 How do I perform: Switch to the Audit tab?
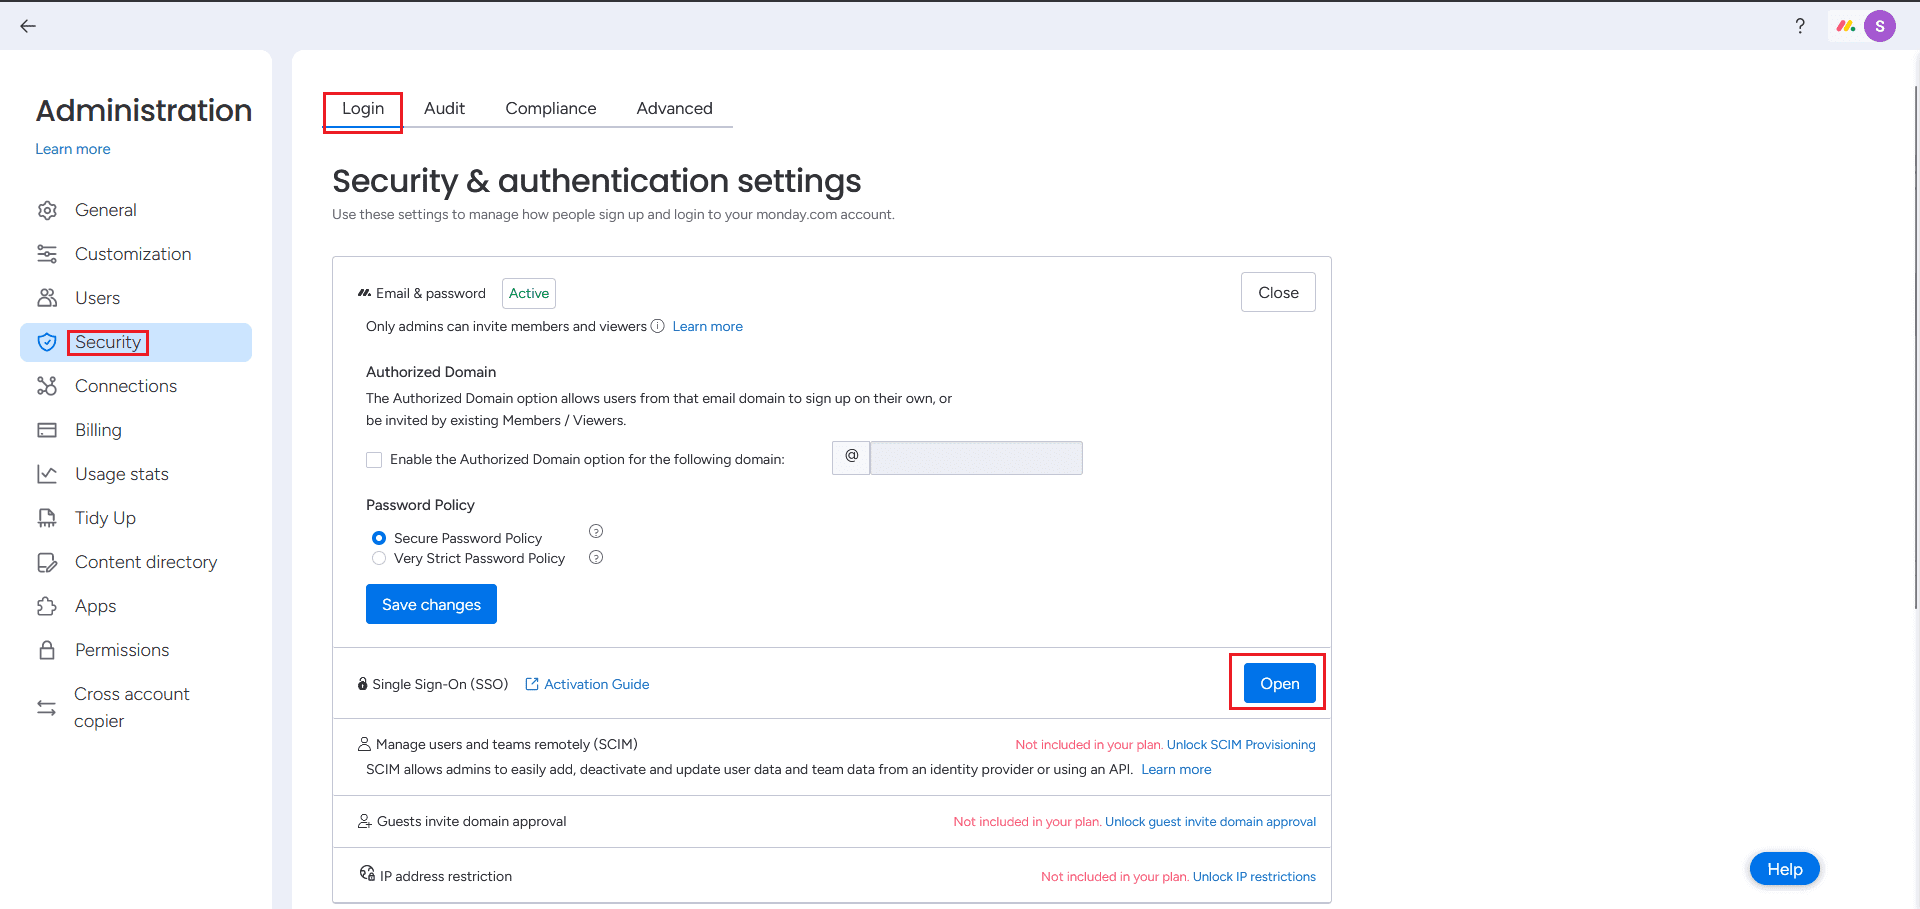click(x=444, y=108)
